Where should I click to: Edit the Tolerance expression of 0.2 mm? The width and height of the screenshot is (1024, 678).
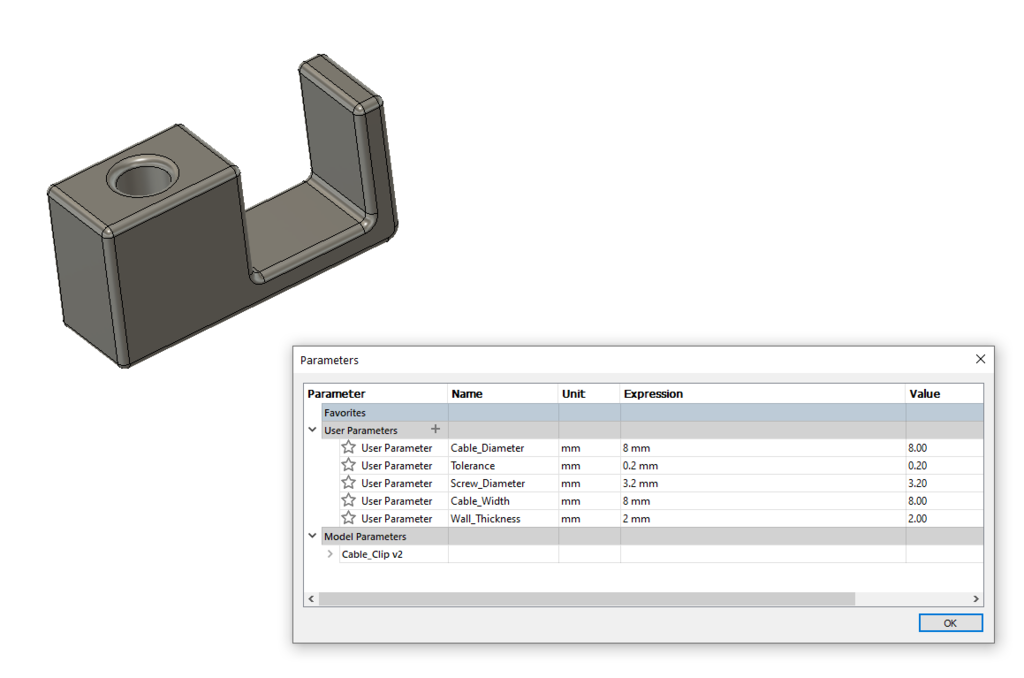700,465
